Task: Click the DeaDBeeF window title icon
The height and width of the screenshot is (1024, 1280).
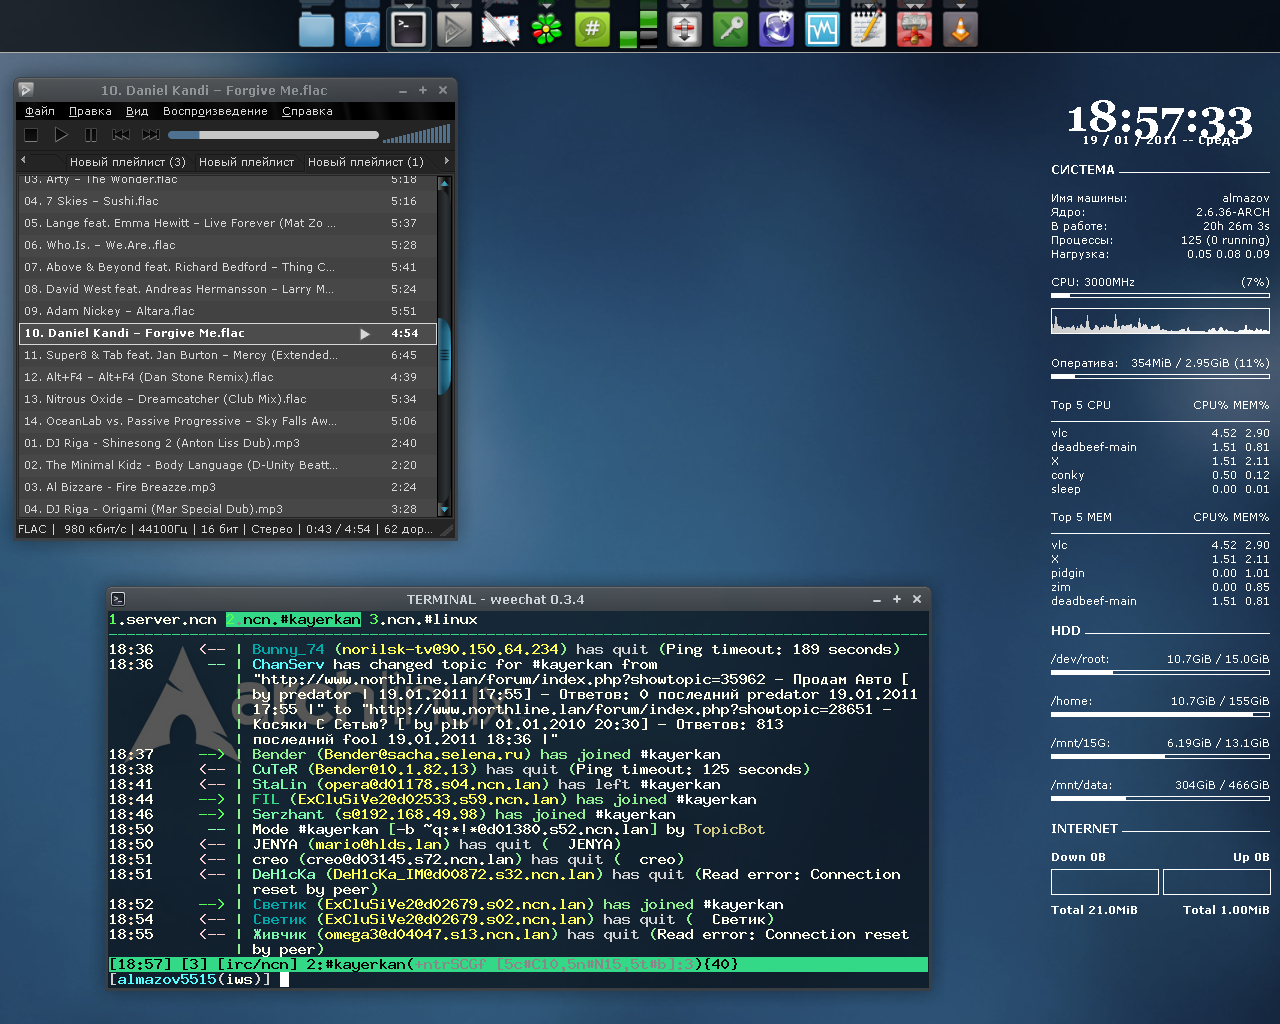Action: (x=26, y=90)
